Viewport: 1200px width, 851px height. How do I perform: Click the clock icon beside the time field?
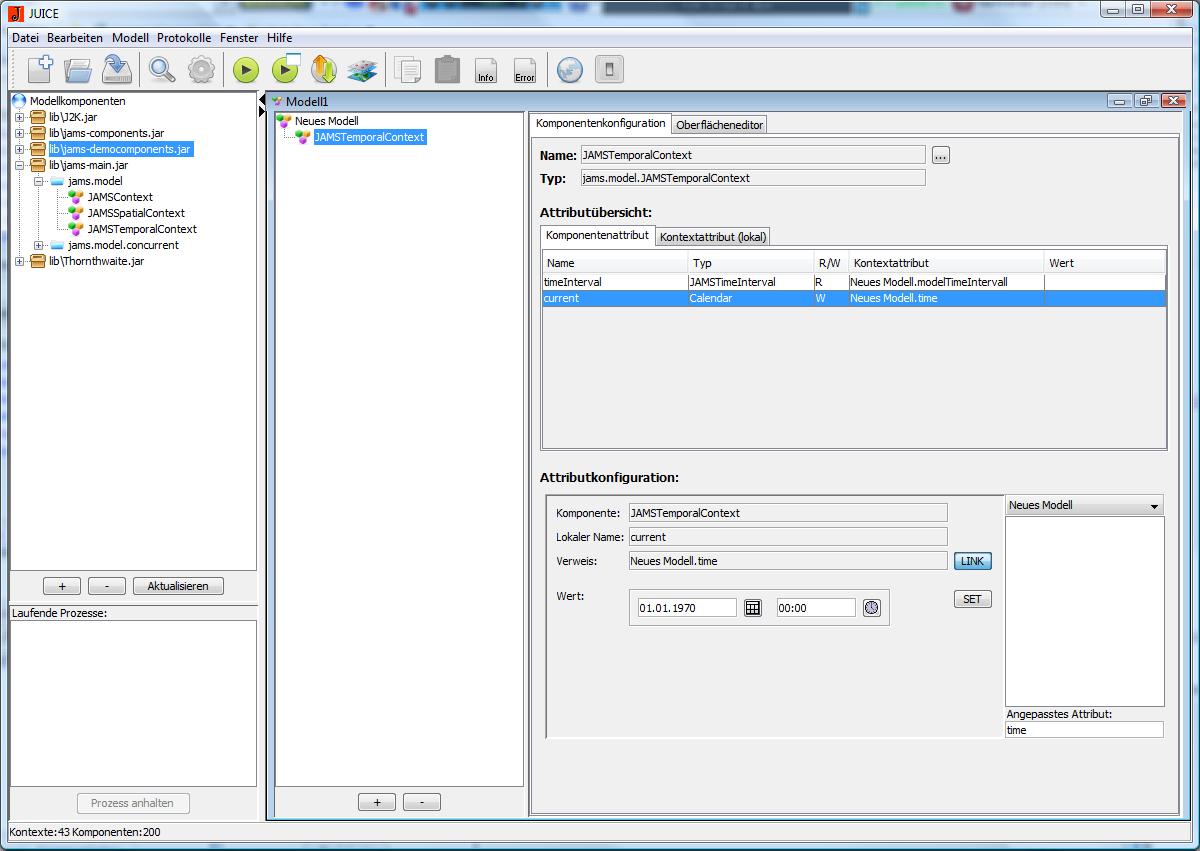point(871,607)
